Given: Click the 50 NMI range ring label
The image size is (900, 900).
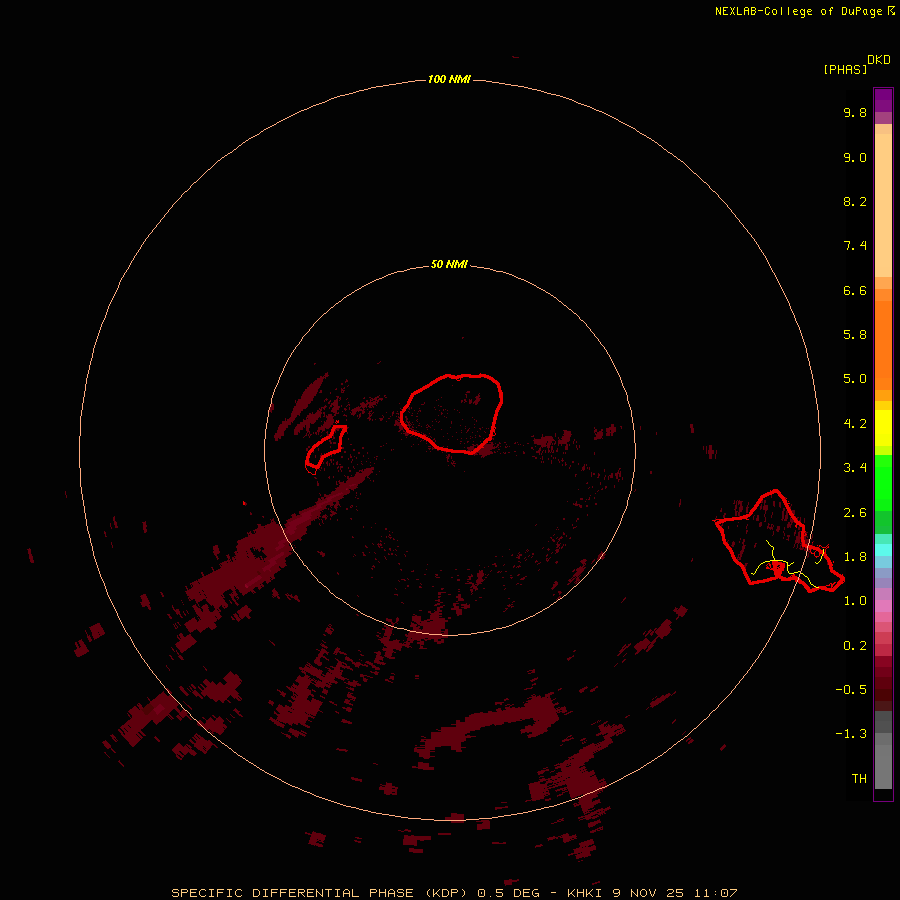Looking at the screenshot, I should tap(449, 264).
